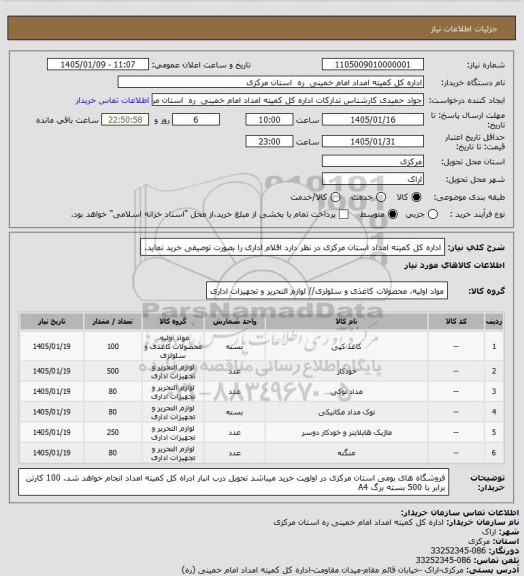
Task: Click the response deadline date 1405/01/16
Action: (x=373, y=120)
